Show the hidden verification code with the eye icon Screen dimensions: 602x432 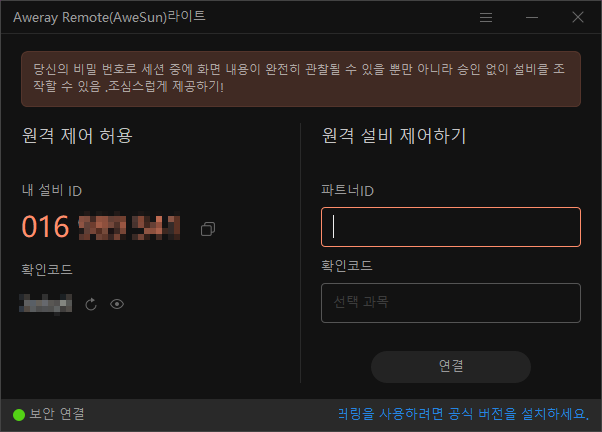[x=117, y=304]
